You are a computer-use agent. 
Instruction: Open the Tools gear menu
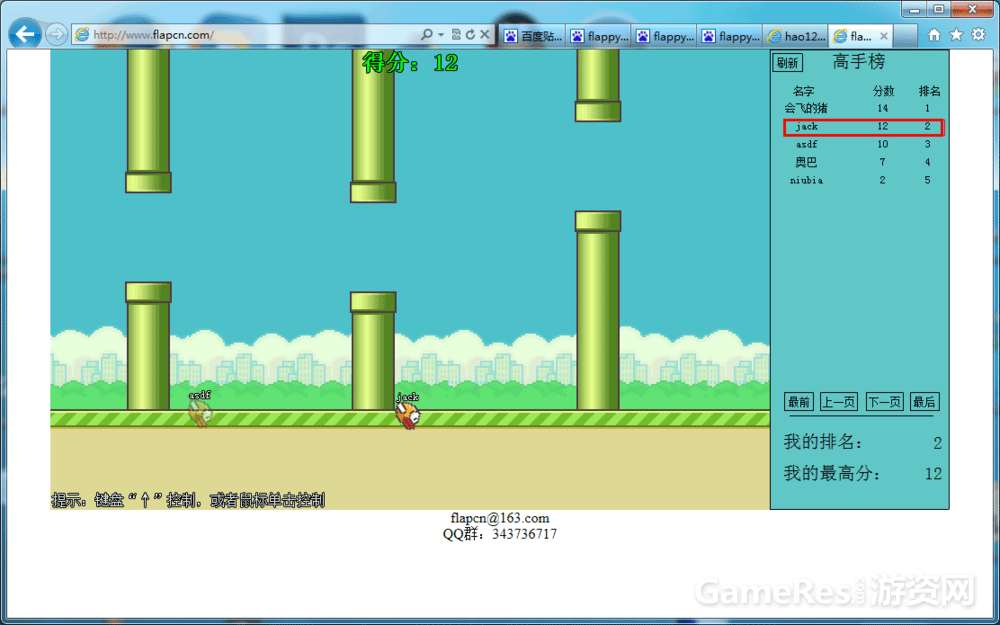[x=978, y=35]
